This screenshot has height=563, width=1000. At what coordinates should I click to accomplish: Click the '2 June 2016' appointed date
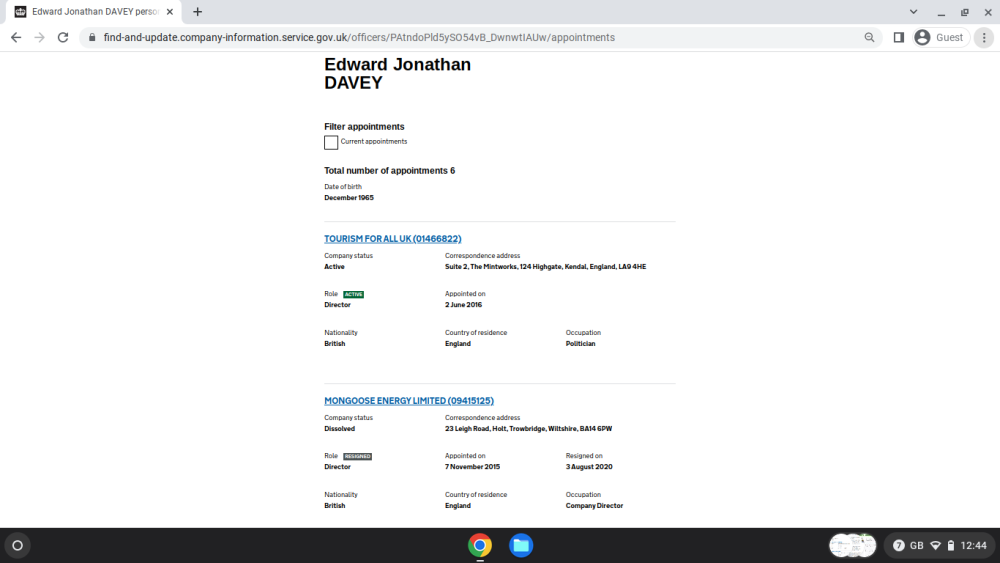click(463, 305)
